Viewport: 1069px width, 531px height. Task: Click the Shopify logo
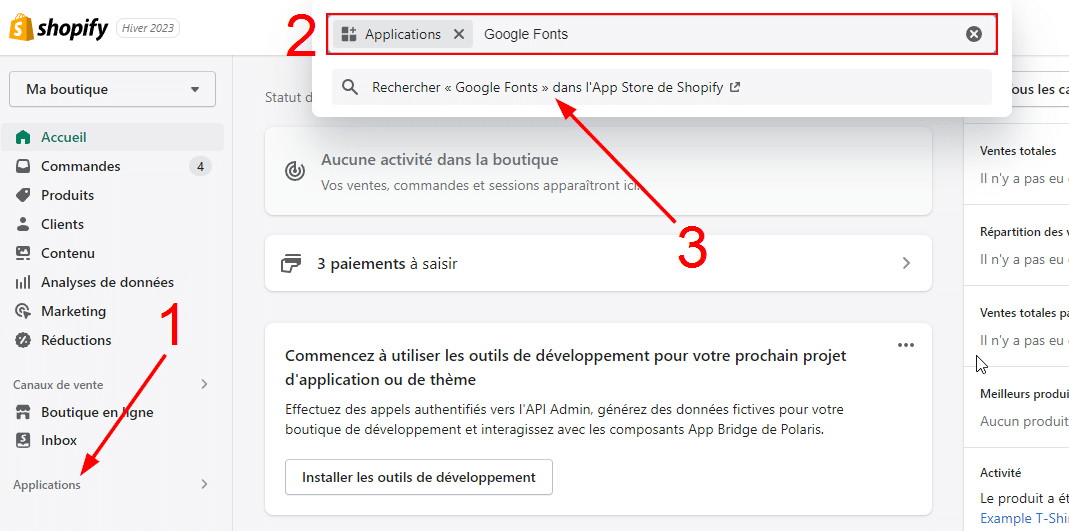click(x=58, y=28)
